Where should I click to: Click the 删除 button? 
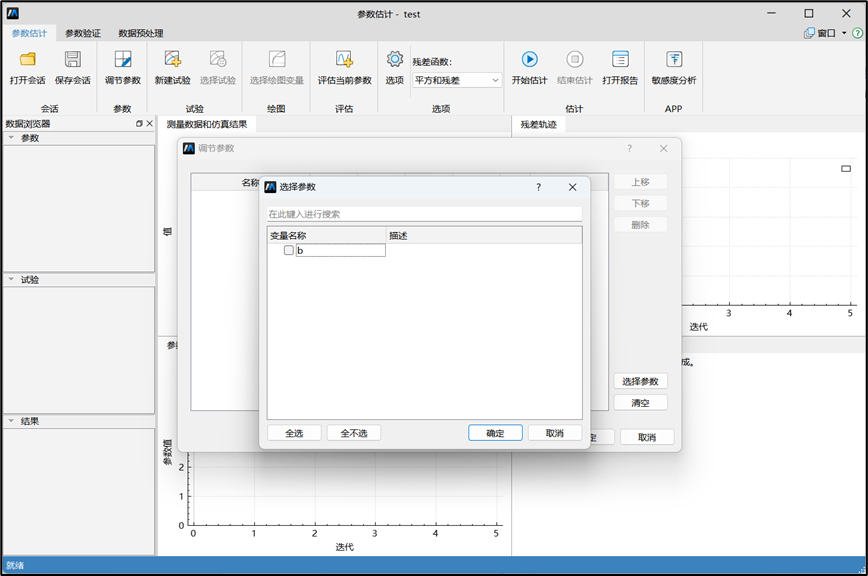coord(640,225)
